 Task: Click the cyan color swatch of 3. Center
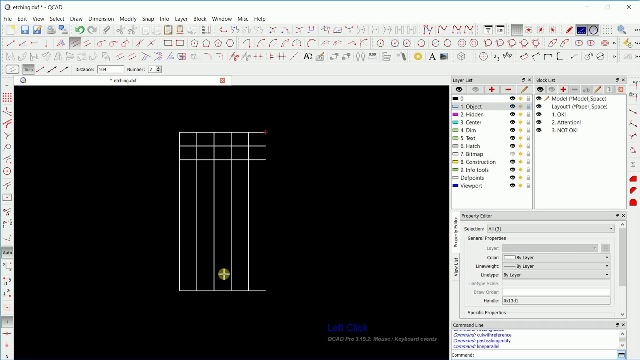pos(456,122)
